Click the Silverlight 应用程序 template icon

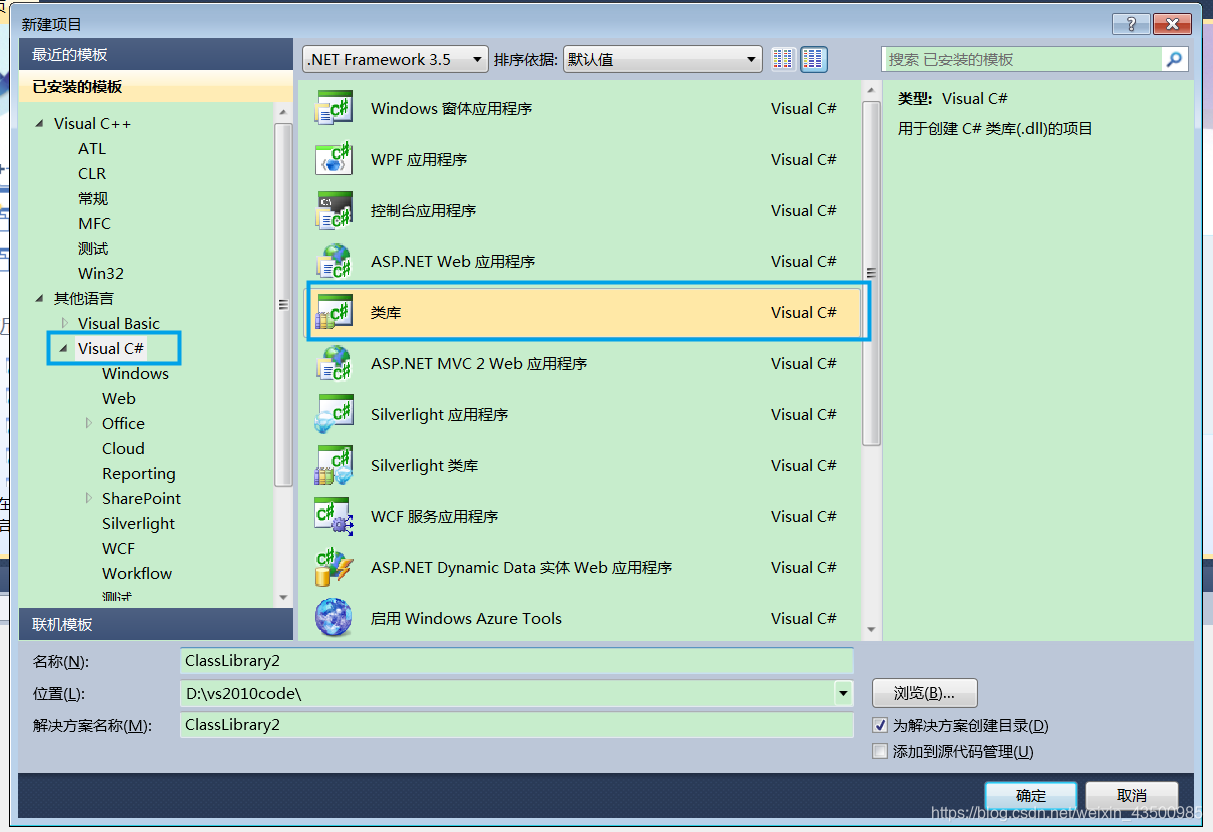(x=334, y=414)
